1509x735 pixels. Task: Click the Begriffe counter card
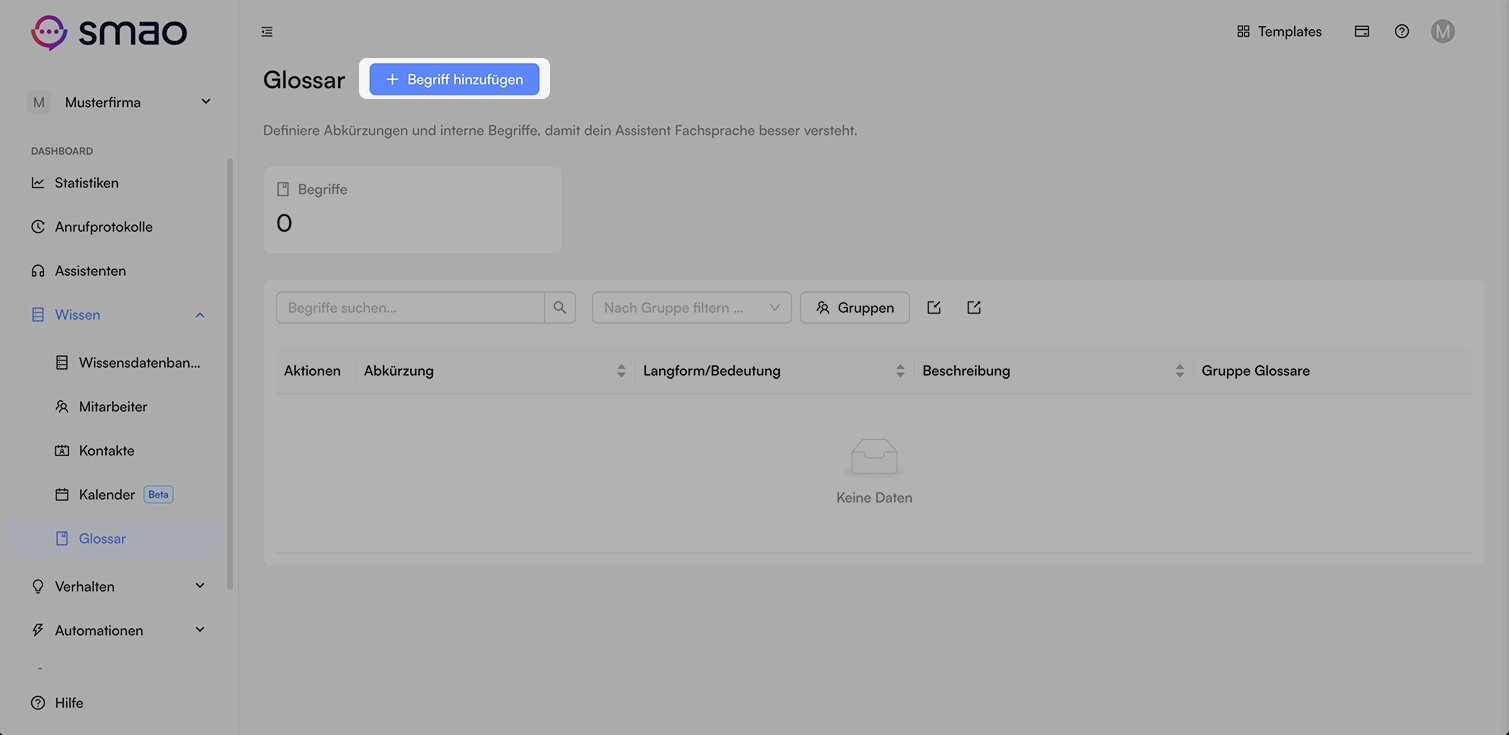click(x=413, y=210)
